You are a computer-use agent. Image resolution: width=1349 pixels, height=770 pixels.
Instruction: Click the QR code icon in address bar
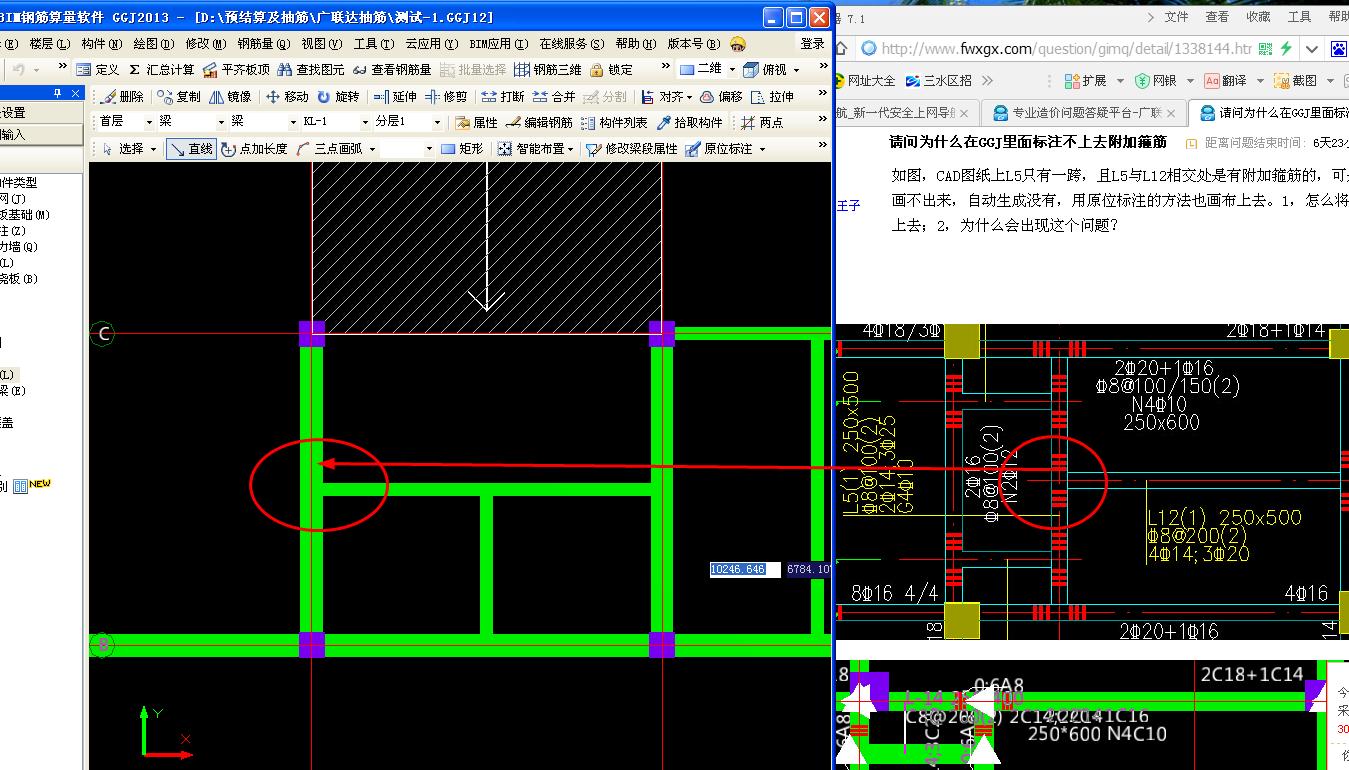(1266, 48)
